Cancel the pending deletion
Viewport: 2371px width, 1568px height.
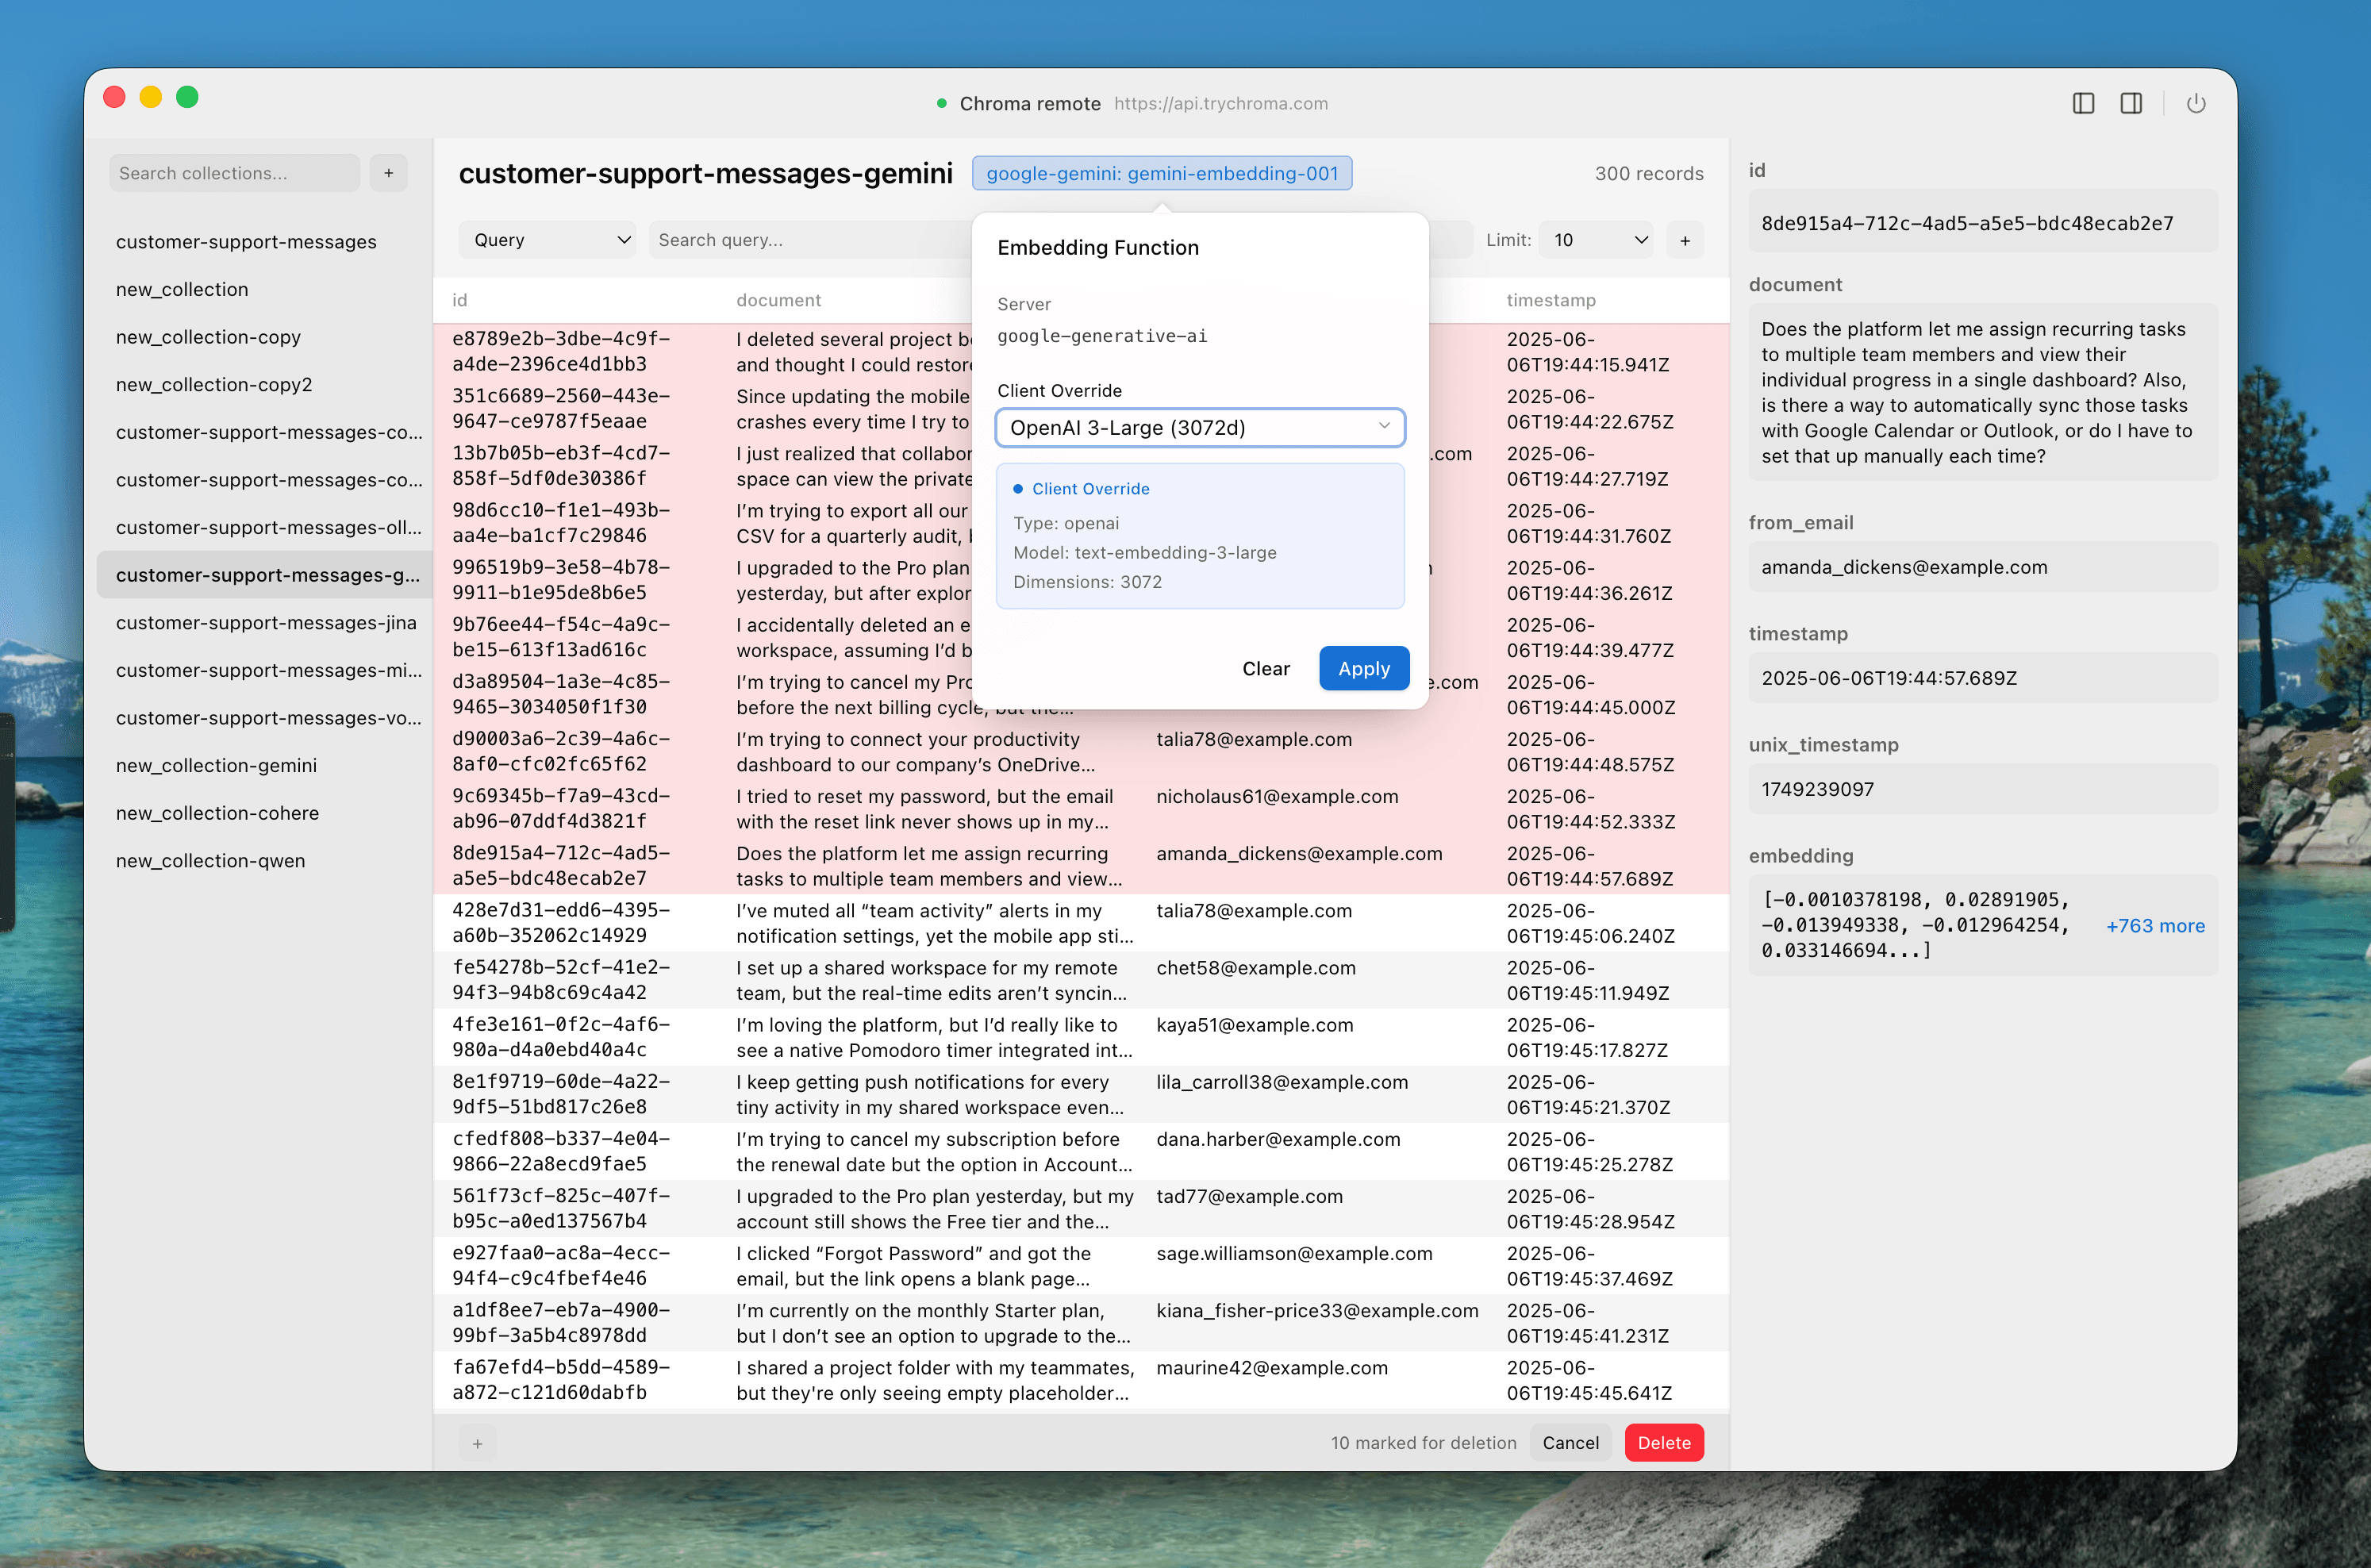pyautogui.click(x=1570, y=1442)
